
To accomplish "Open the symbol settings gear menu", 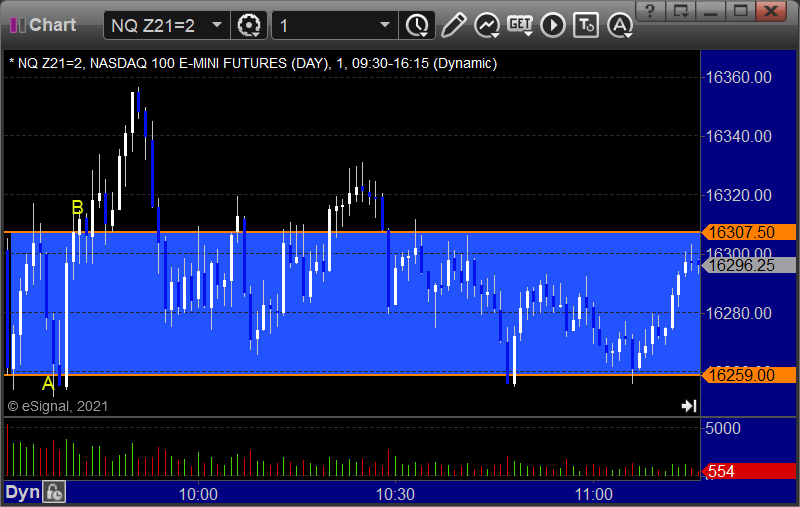I will [249, 25].
